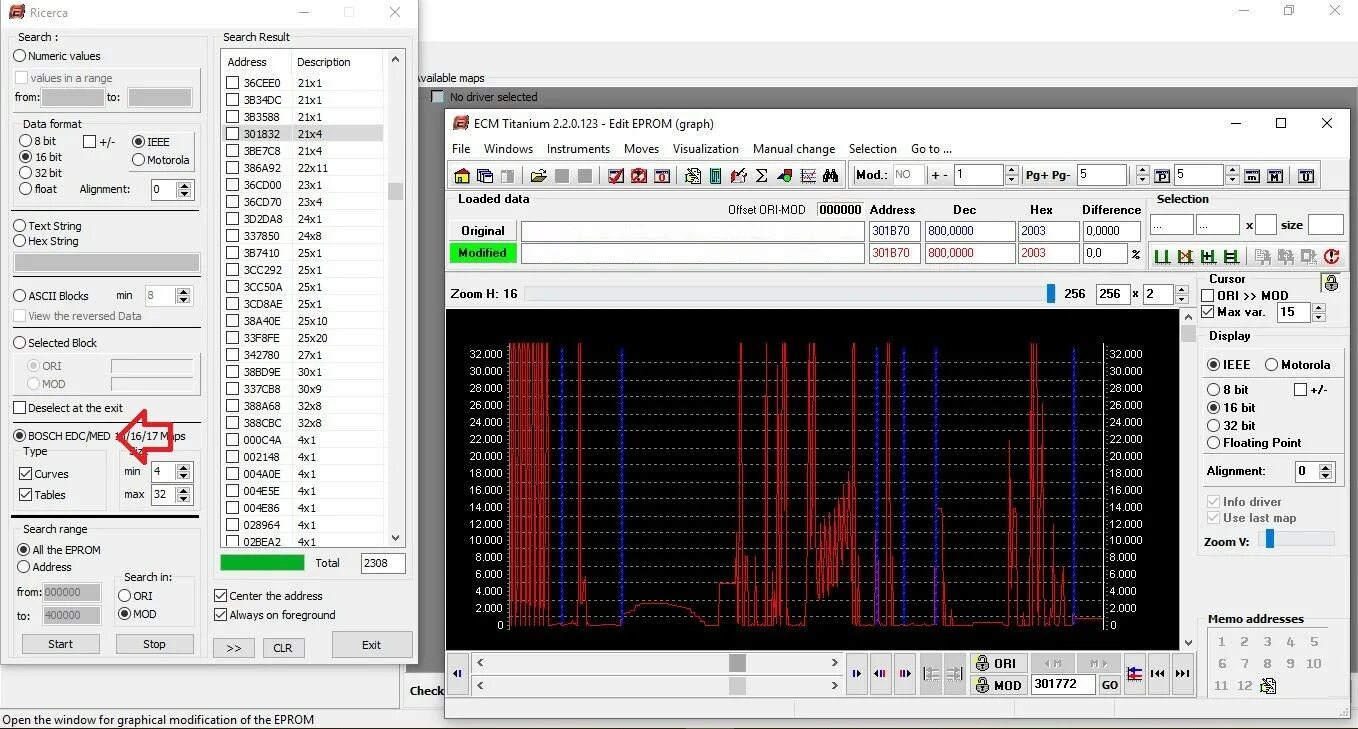Enable the Text String search option
This screenshot has width=1358, height=729.
click(20, 226)
